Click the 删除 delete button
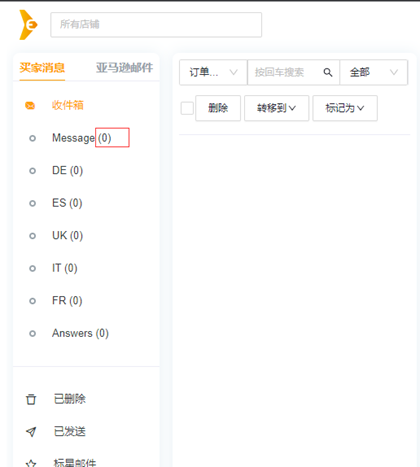 tap(218, 108)
